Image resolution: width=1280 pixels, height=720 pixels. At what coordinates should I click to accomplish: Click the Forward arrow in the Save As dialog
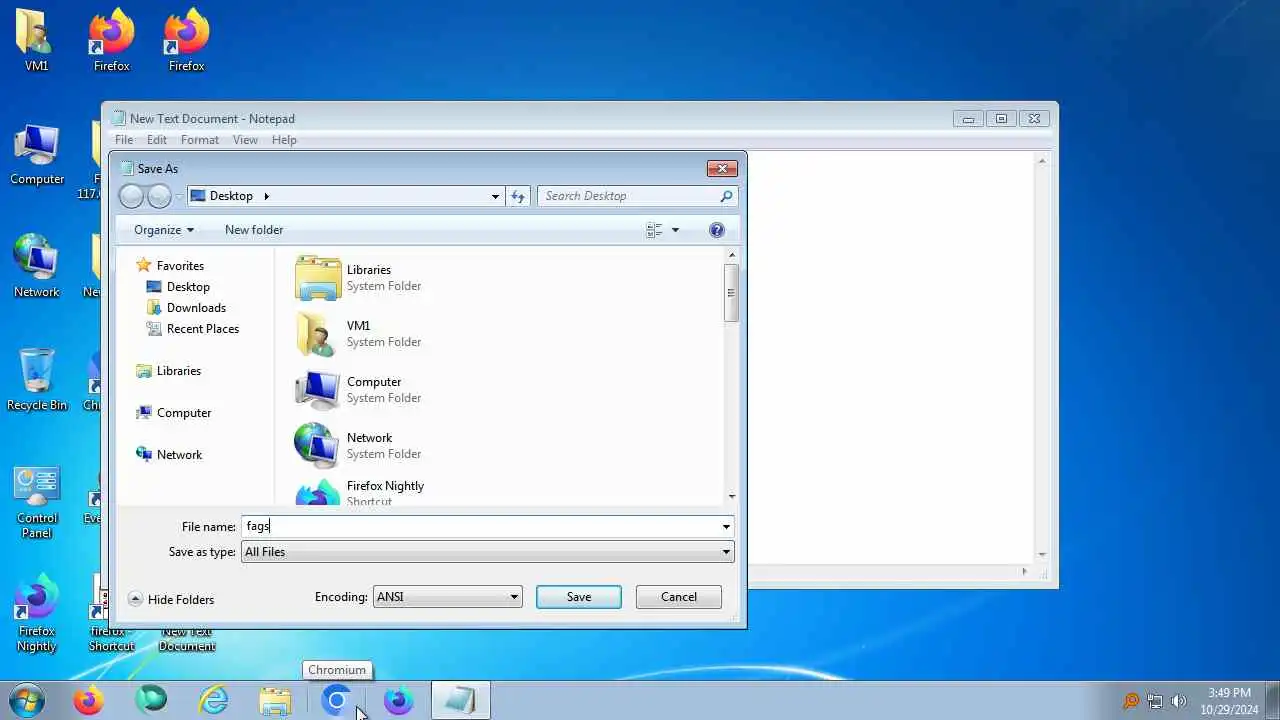point(159,196)
